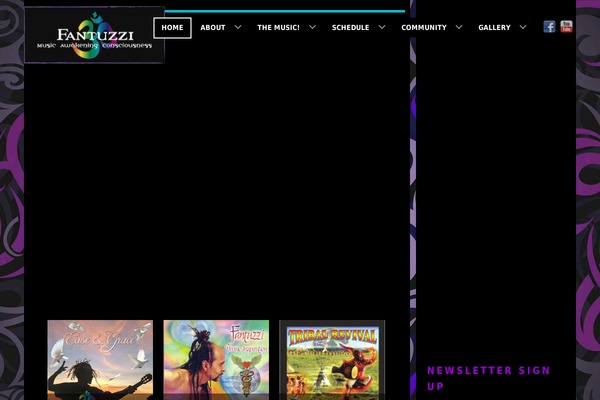This screenshot has height=400, width=600.
Task: Open the Facebook page icon
Action: point(549,27)
